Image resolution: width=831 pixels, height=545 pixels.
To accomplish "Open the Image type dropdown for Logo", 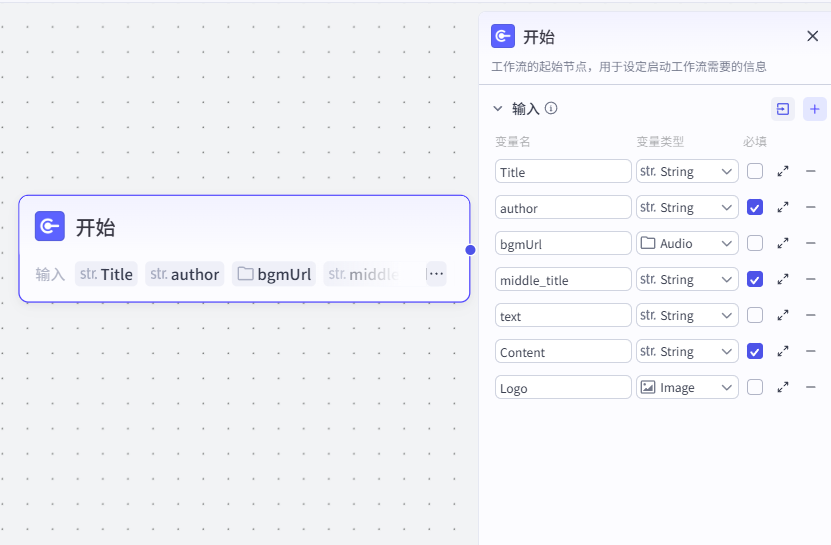I will [687, 388].
